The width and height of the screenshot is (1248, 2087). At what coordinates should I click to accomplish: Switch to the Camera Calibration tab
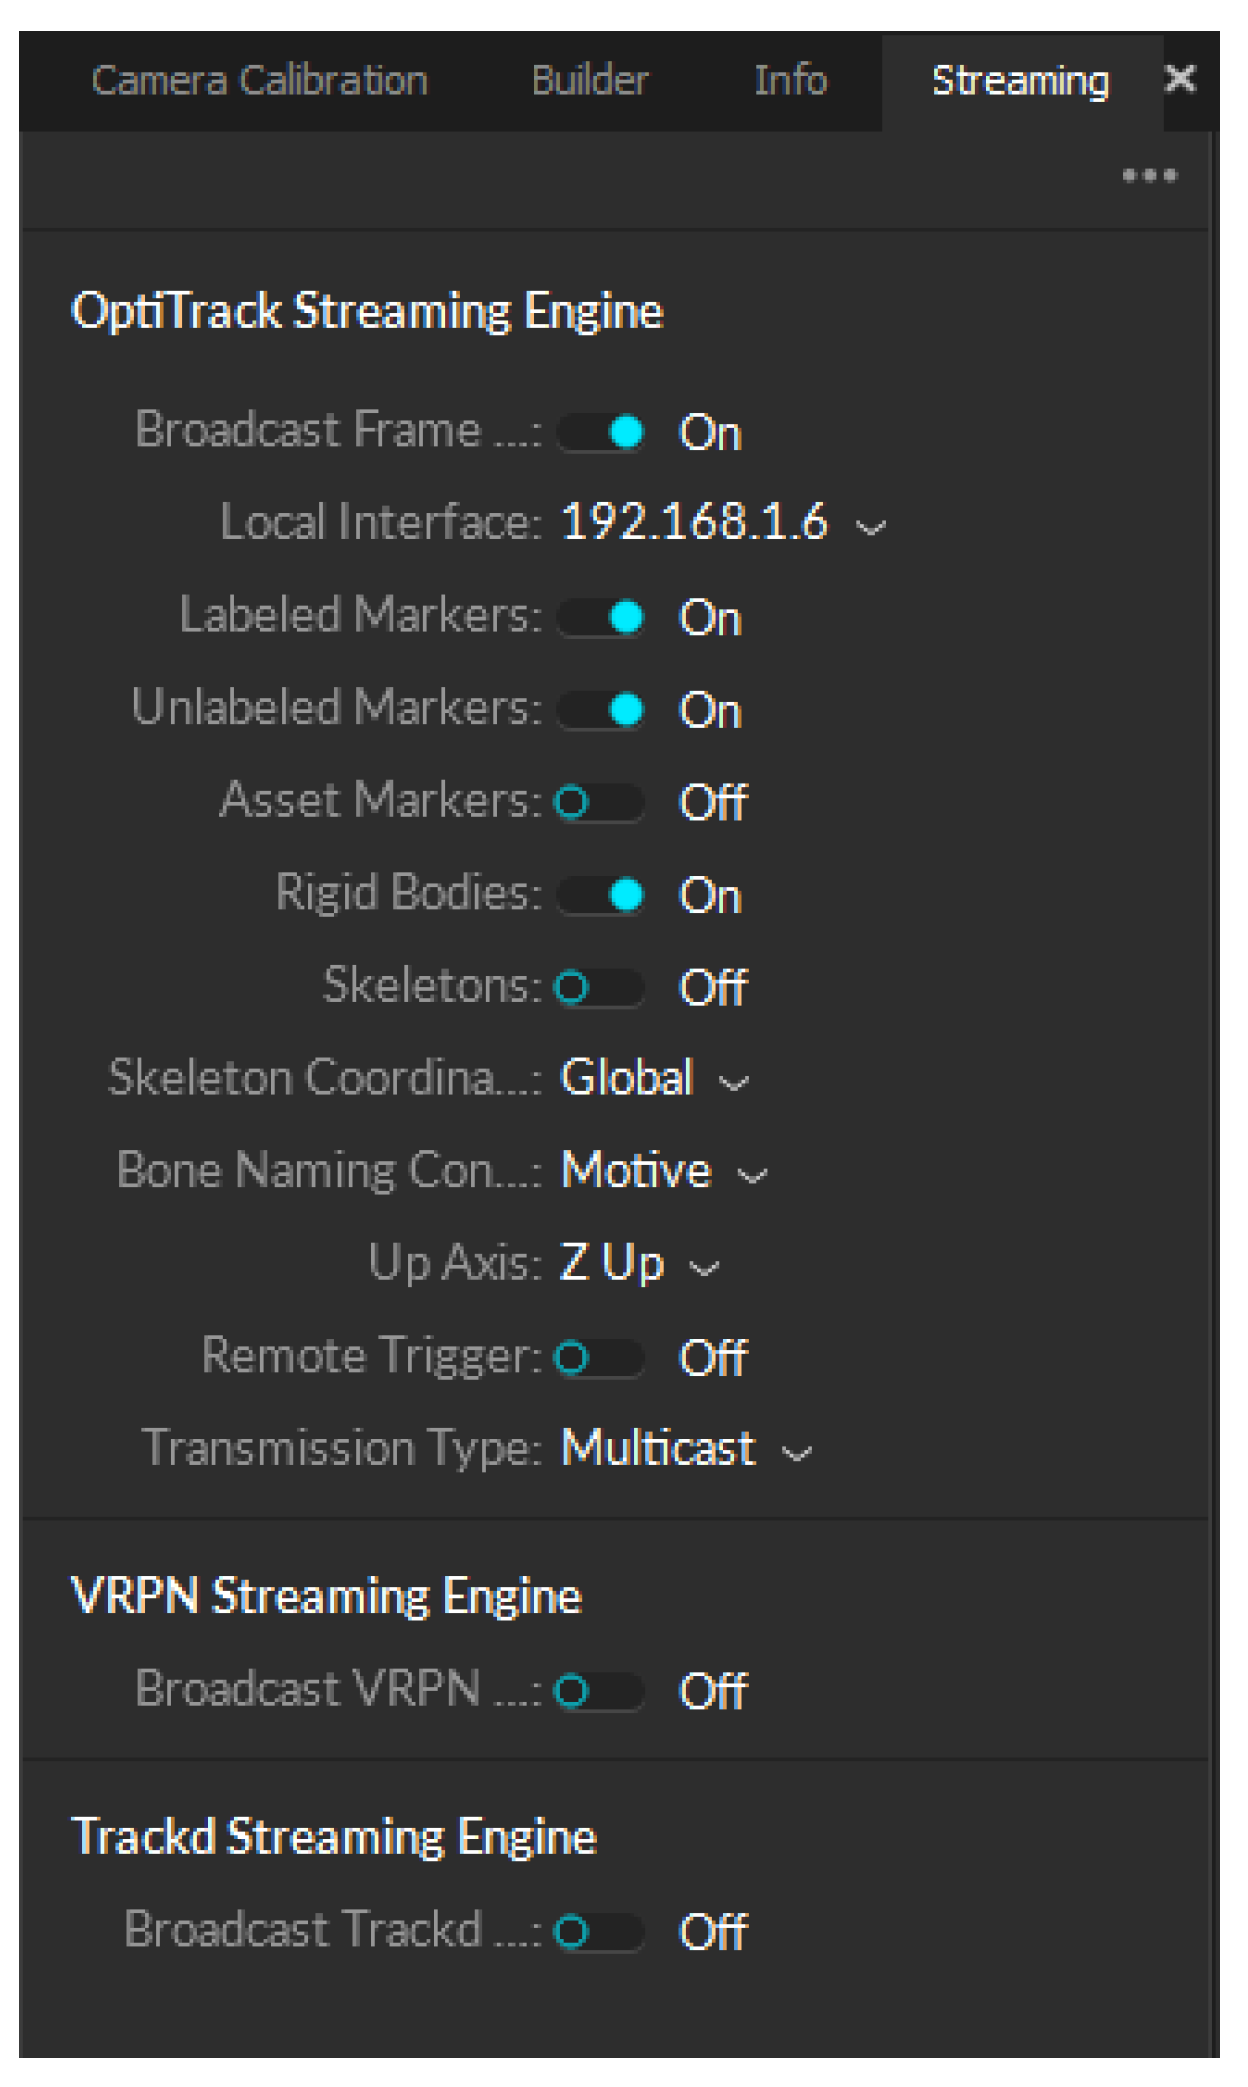(x=260, y=81)
